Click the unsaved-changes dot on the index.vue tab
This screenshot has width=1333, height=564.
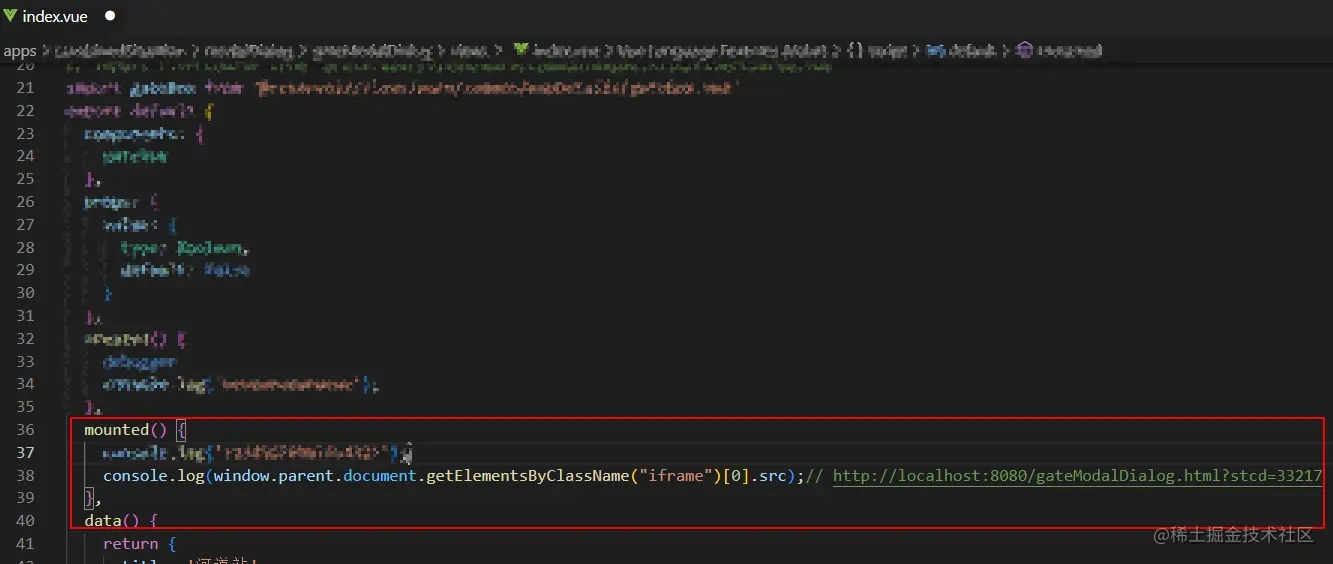tap(110, 16)
